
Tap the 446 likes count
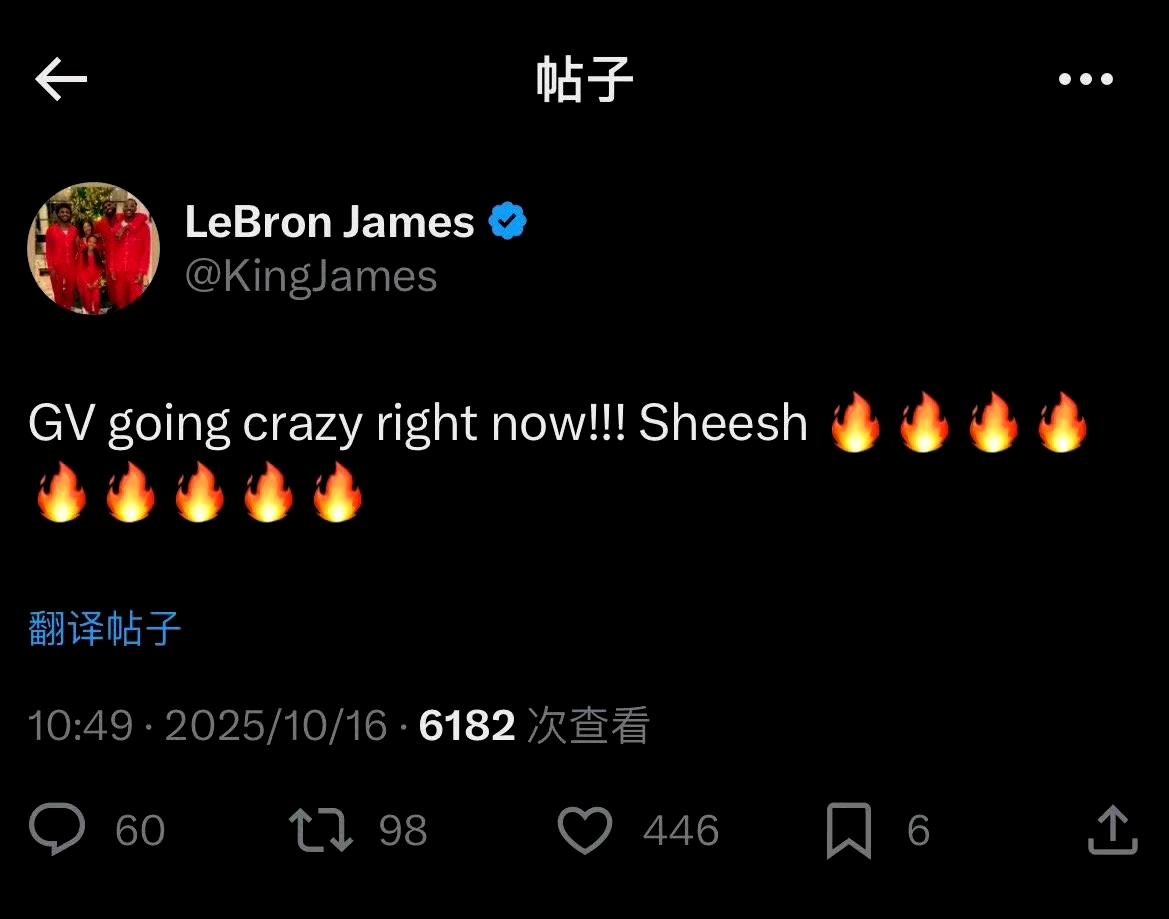coord(681,830)
